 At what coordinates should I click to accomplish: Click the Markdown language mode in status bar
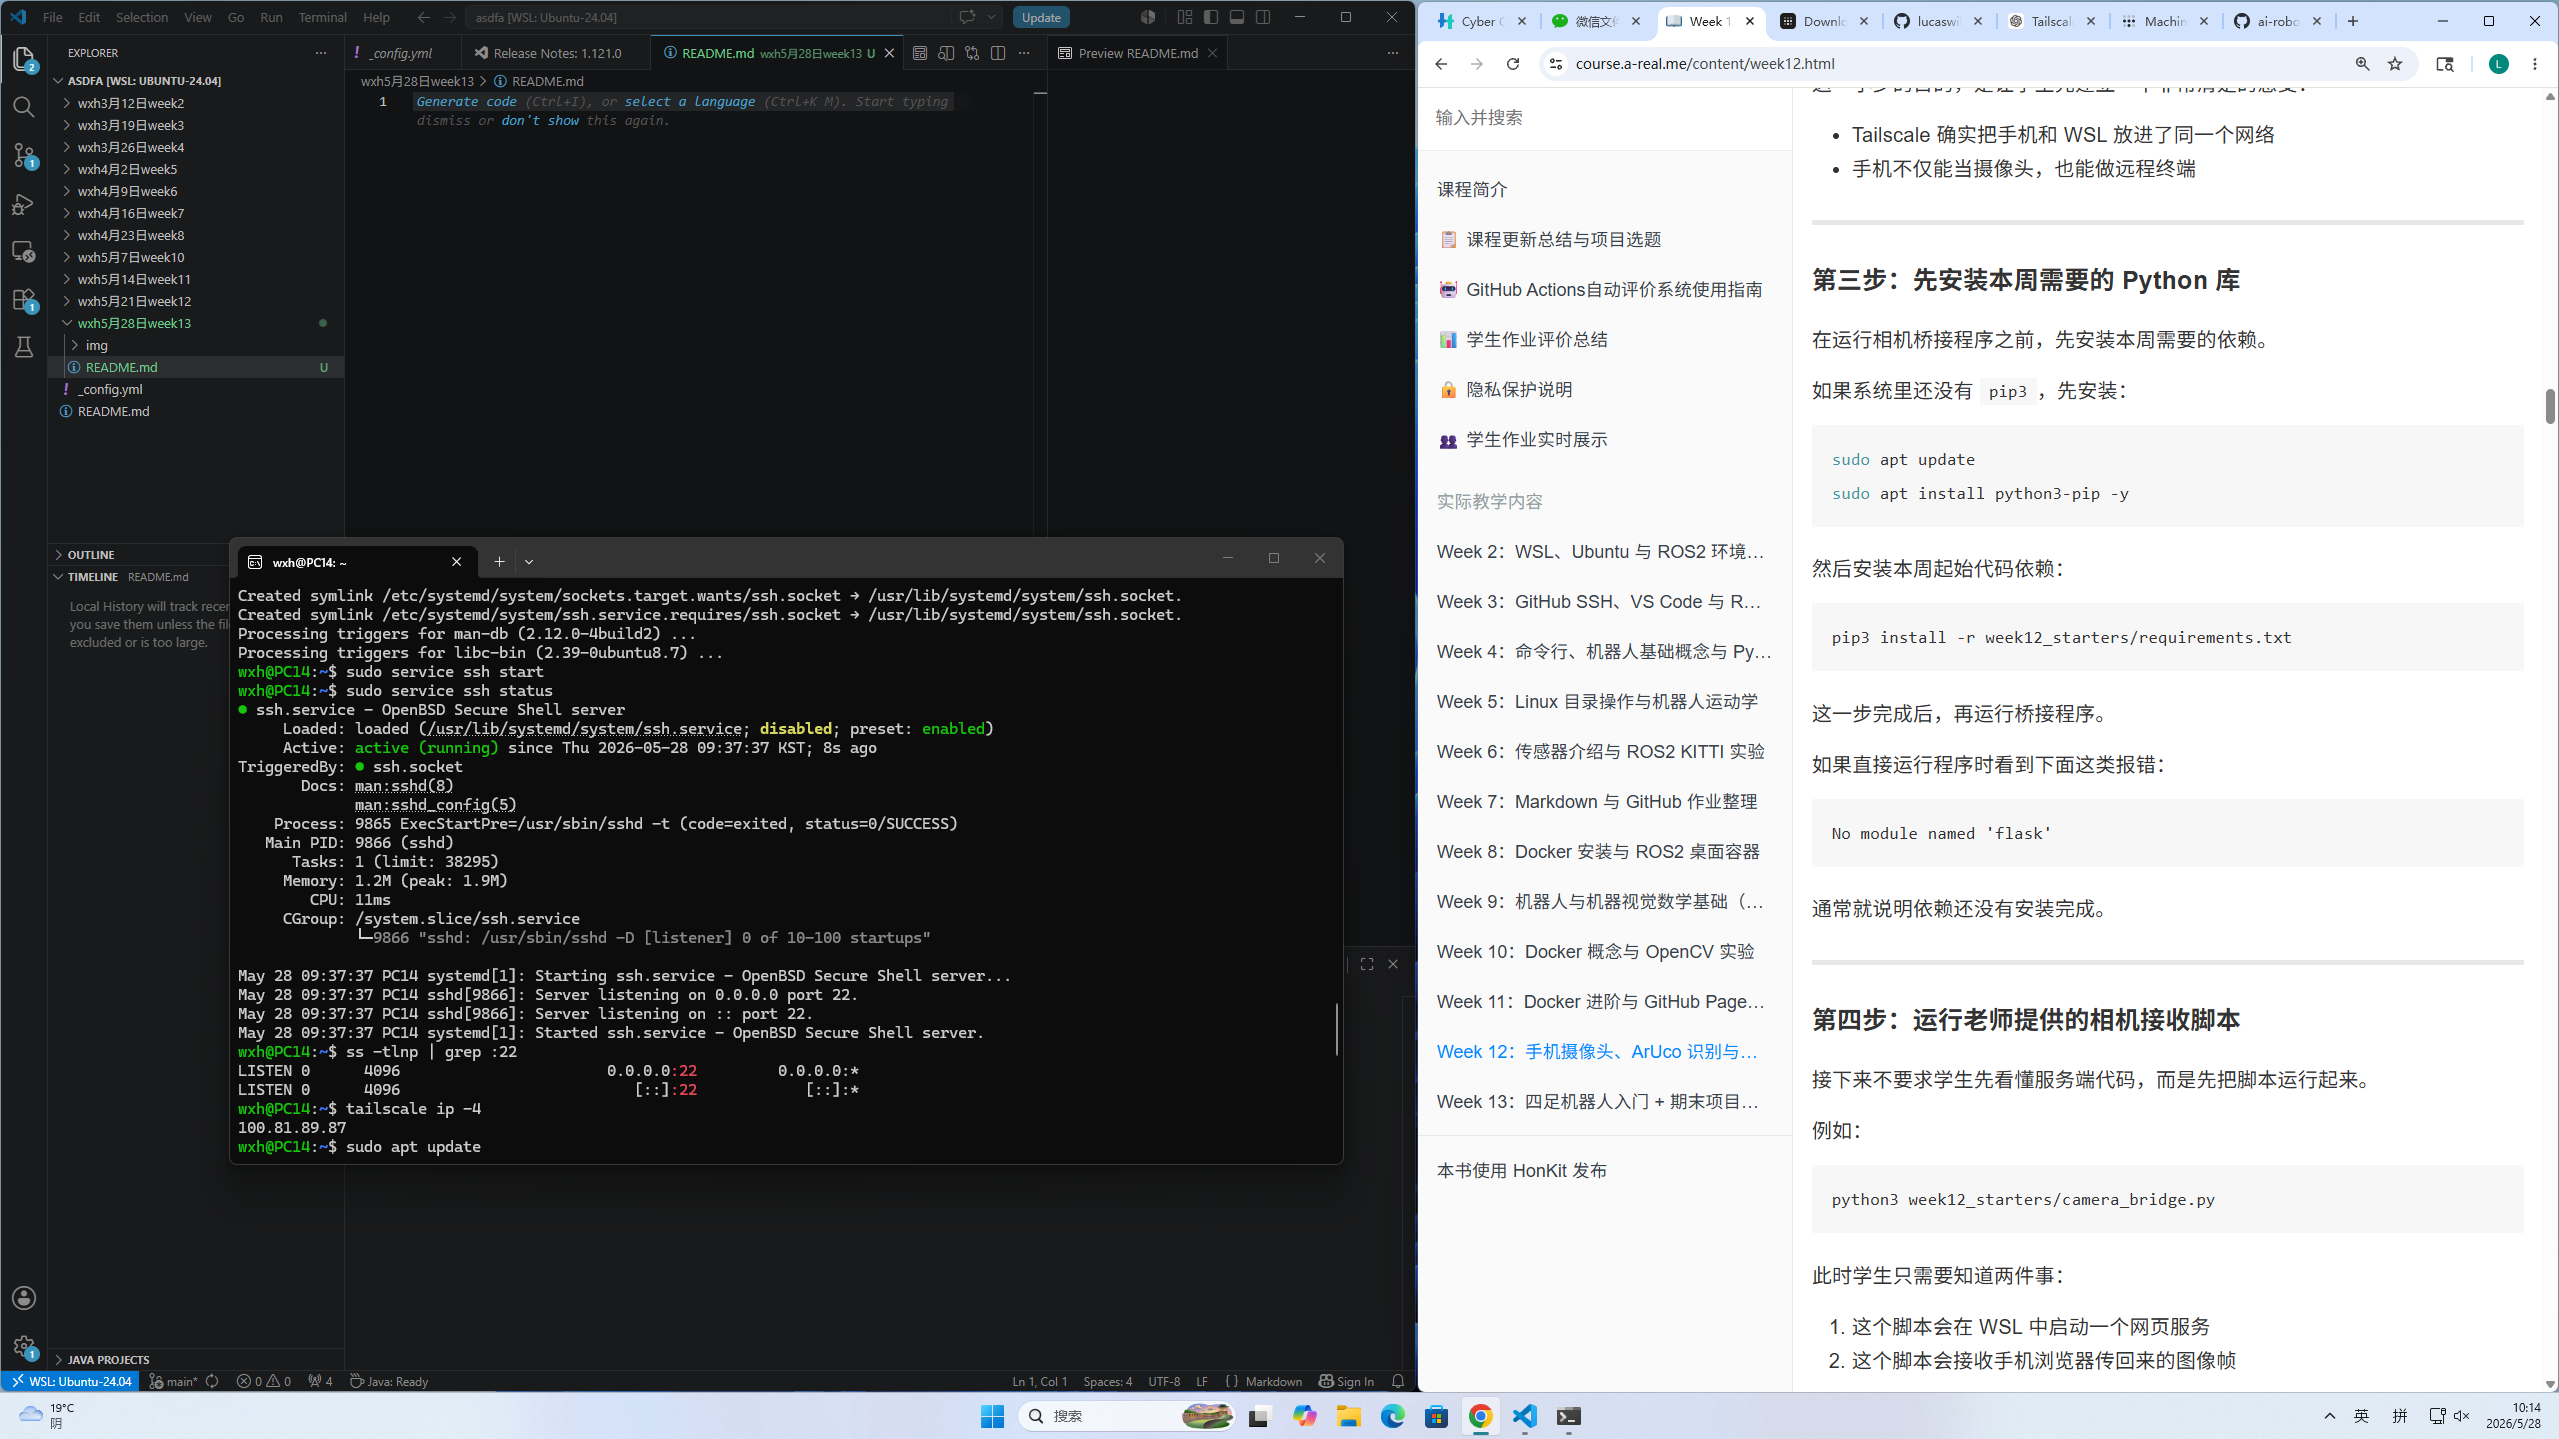1273,1381
